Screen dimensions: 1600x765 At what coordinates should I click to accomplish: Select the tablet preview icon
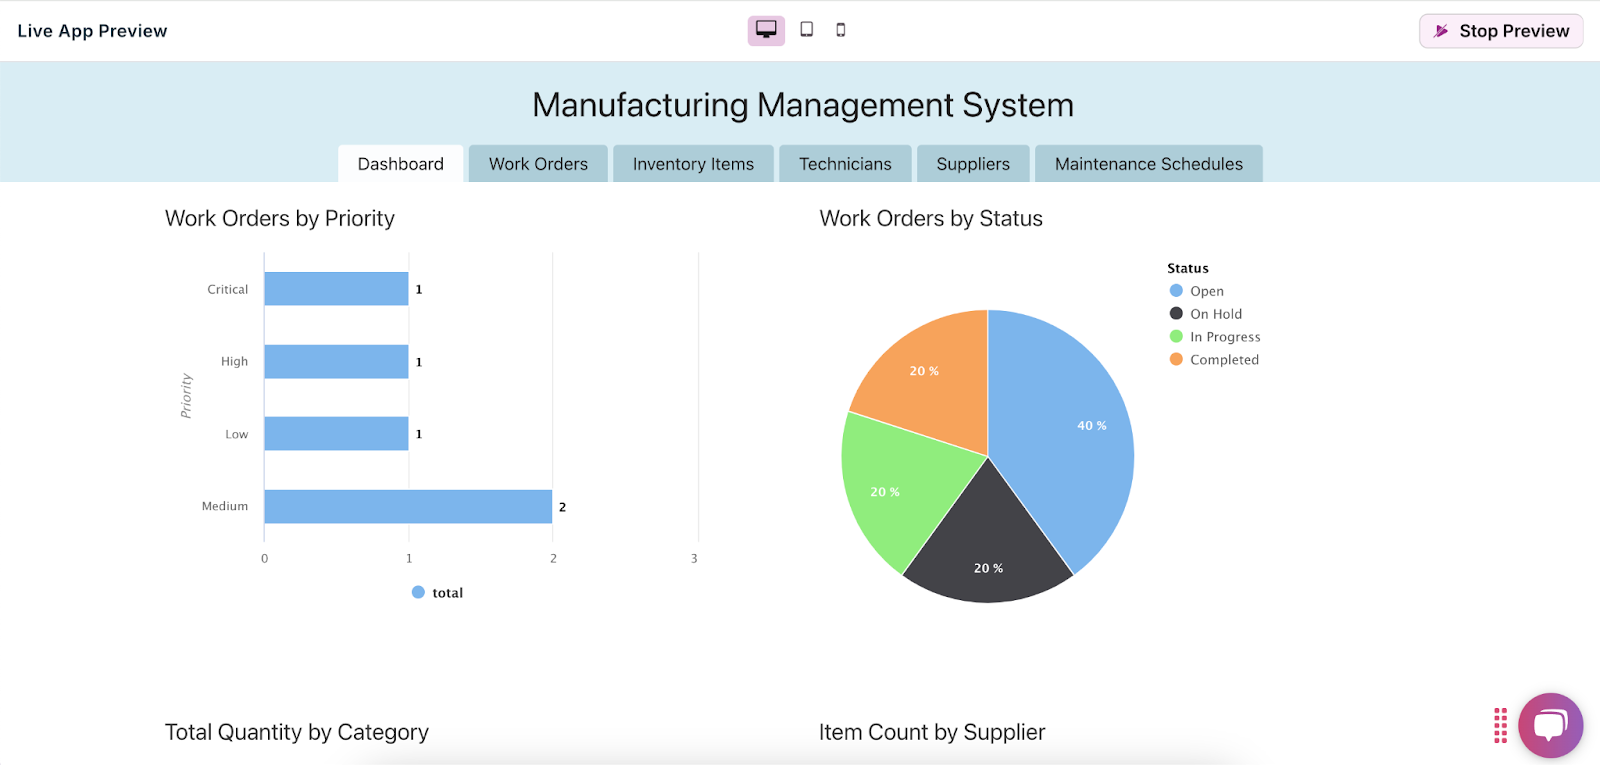[x=806, y=30]
